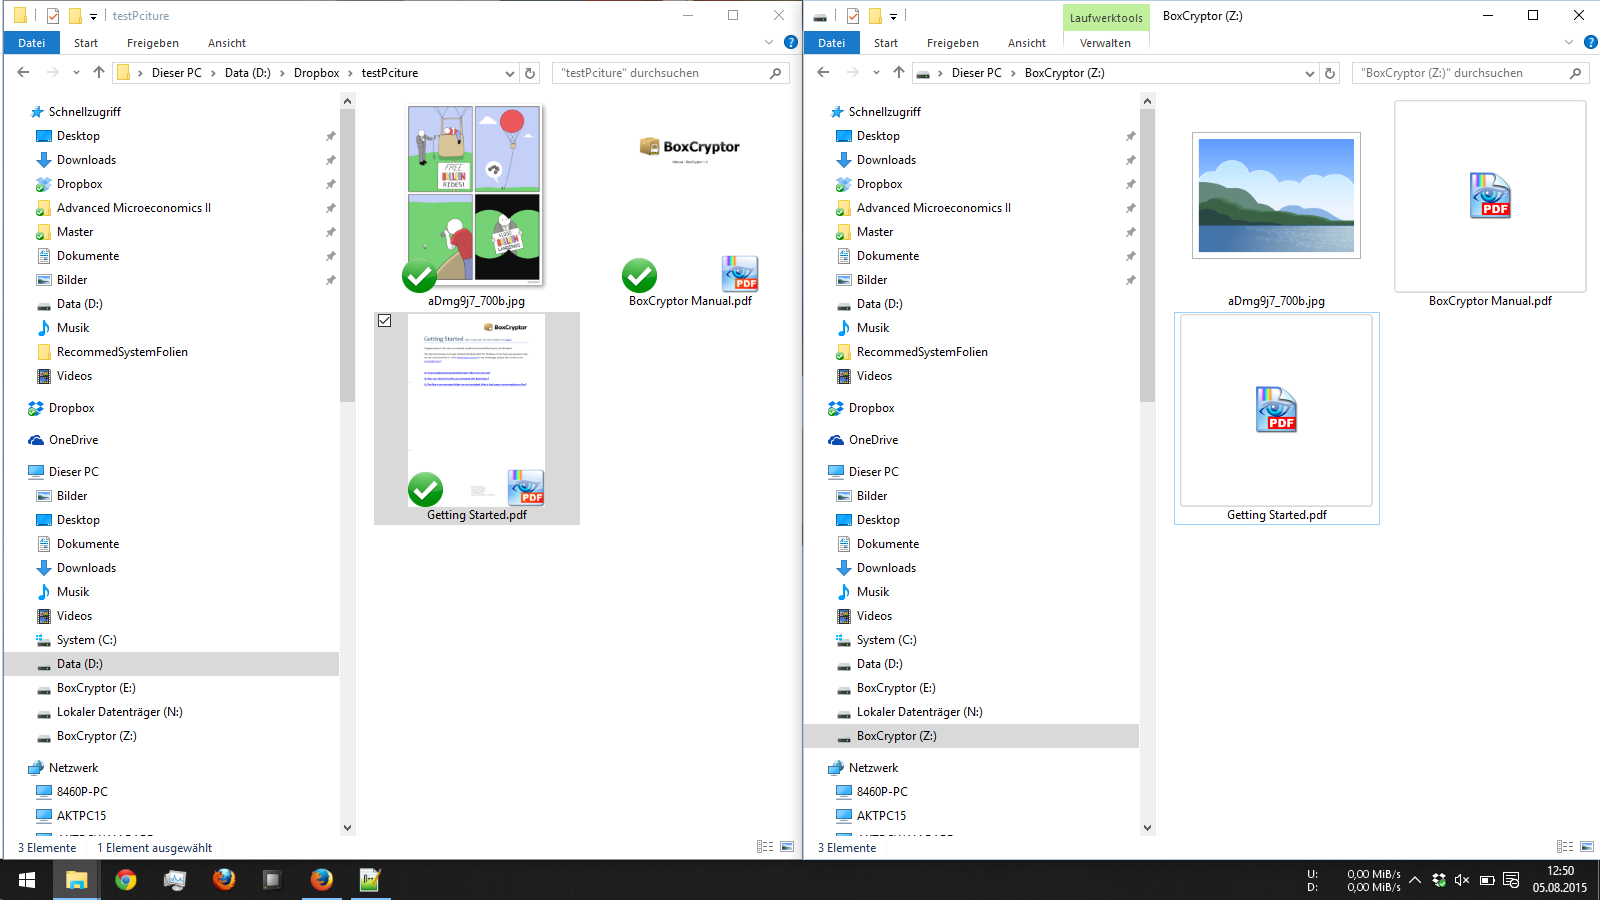Open the Freigeben tab in BoxCryptor (Z:) window

(953, 43)
